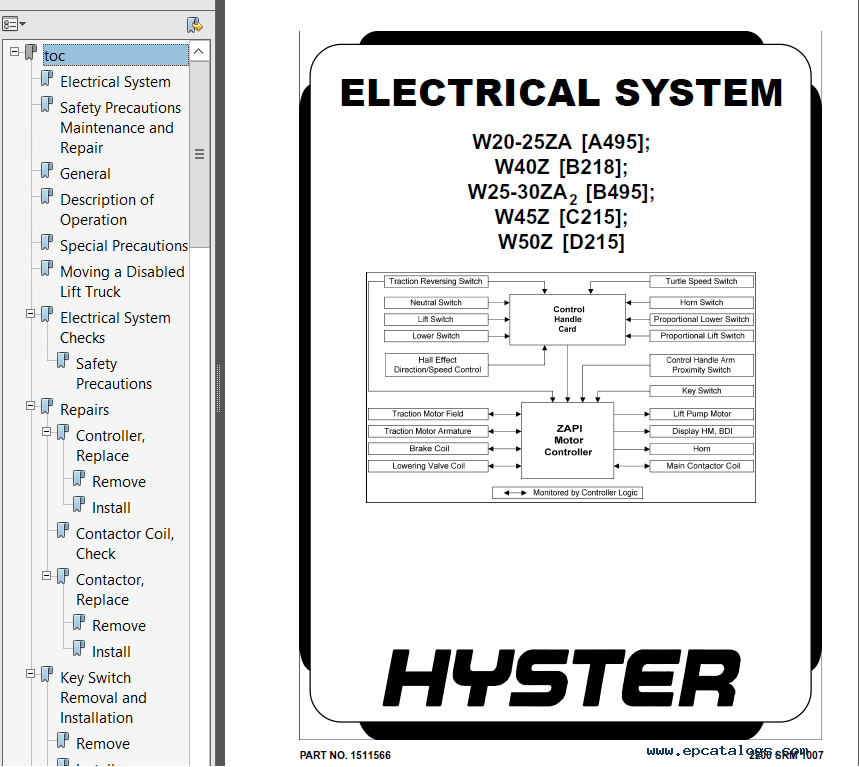The width and height of the screenshot is (859, 767).
Task: Go to Install under Controller, Replace
Action: pyautogui.click(x=111, y=508)
